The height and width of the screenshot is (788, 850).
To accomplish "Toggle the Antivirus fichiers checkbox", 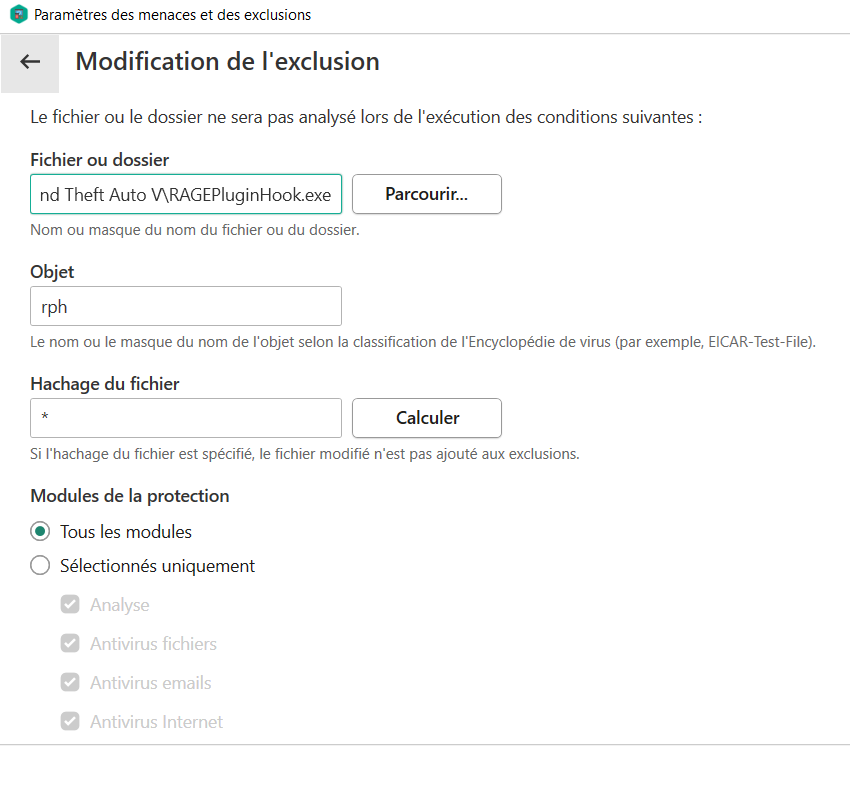I will (x=70, y=644).
